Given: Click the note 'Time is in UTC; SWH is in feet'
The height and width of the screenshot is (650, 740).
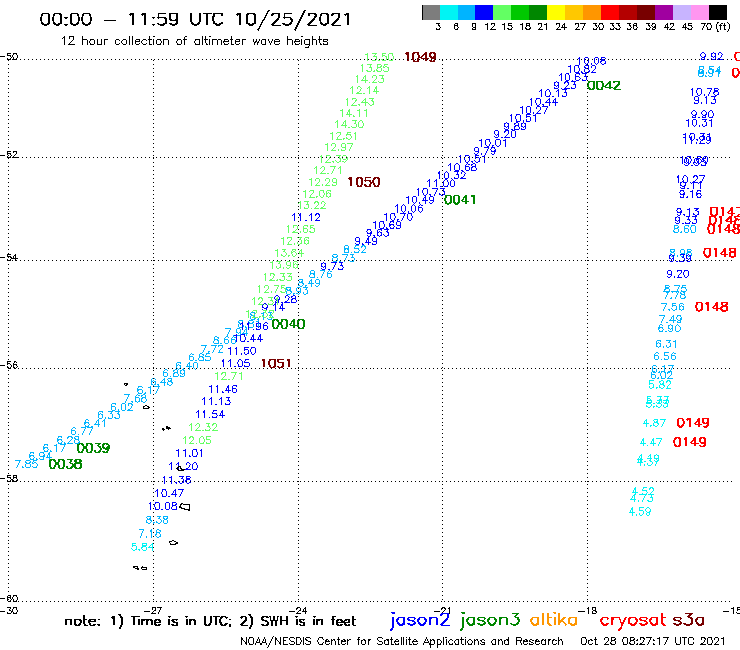Looking at the screenshot, I should 210,621.
